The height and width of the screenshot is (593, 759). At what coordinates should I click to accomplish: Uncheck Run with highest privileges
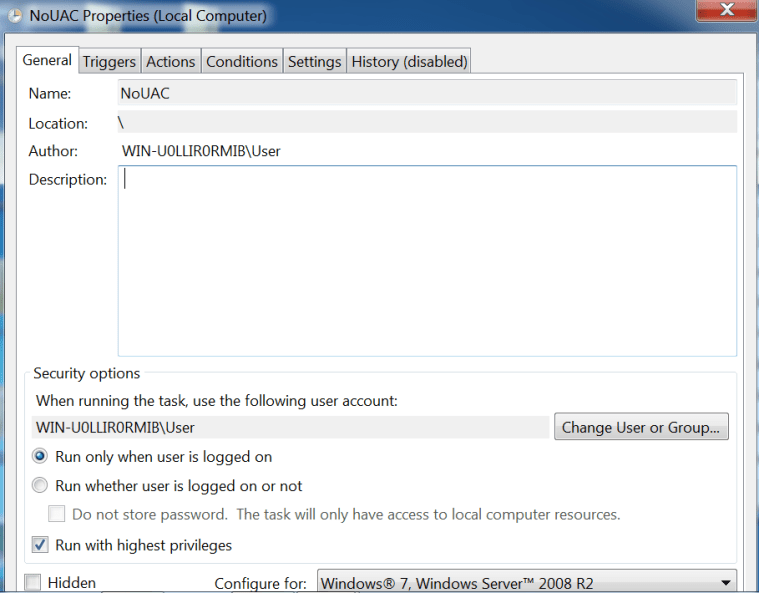click(40, 545)
